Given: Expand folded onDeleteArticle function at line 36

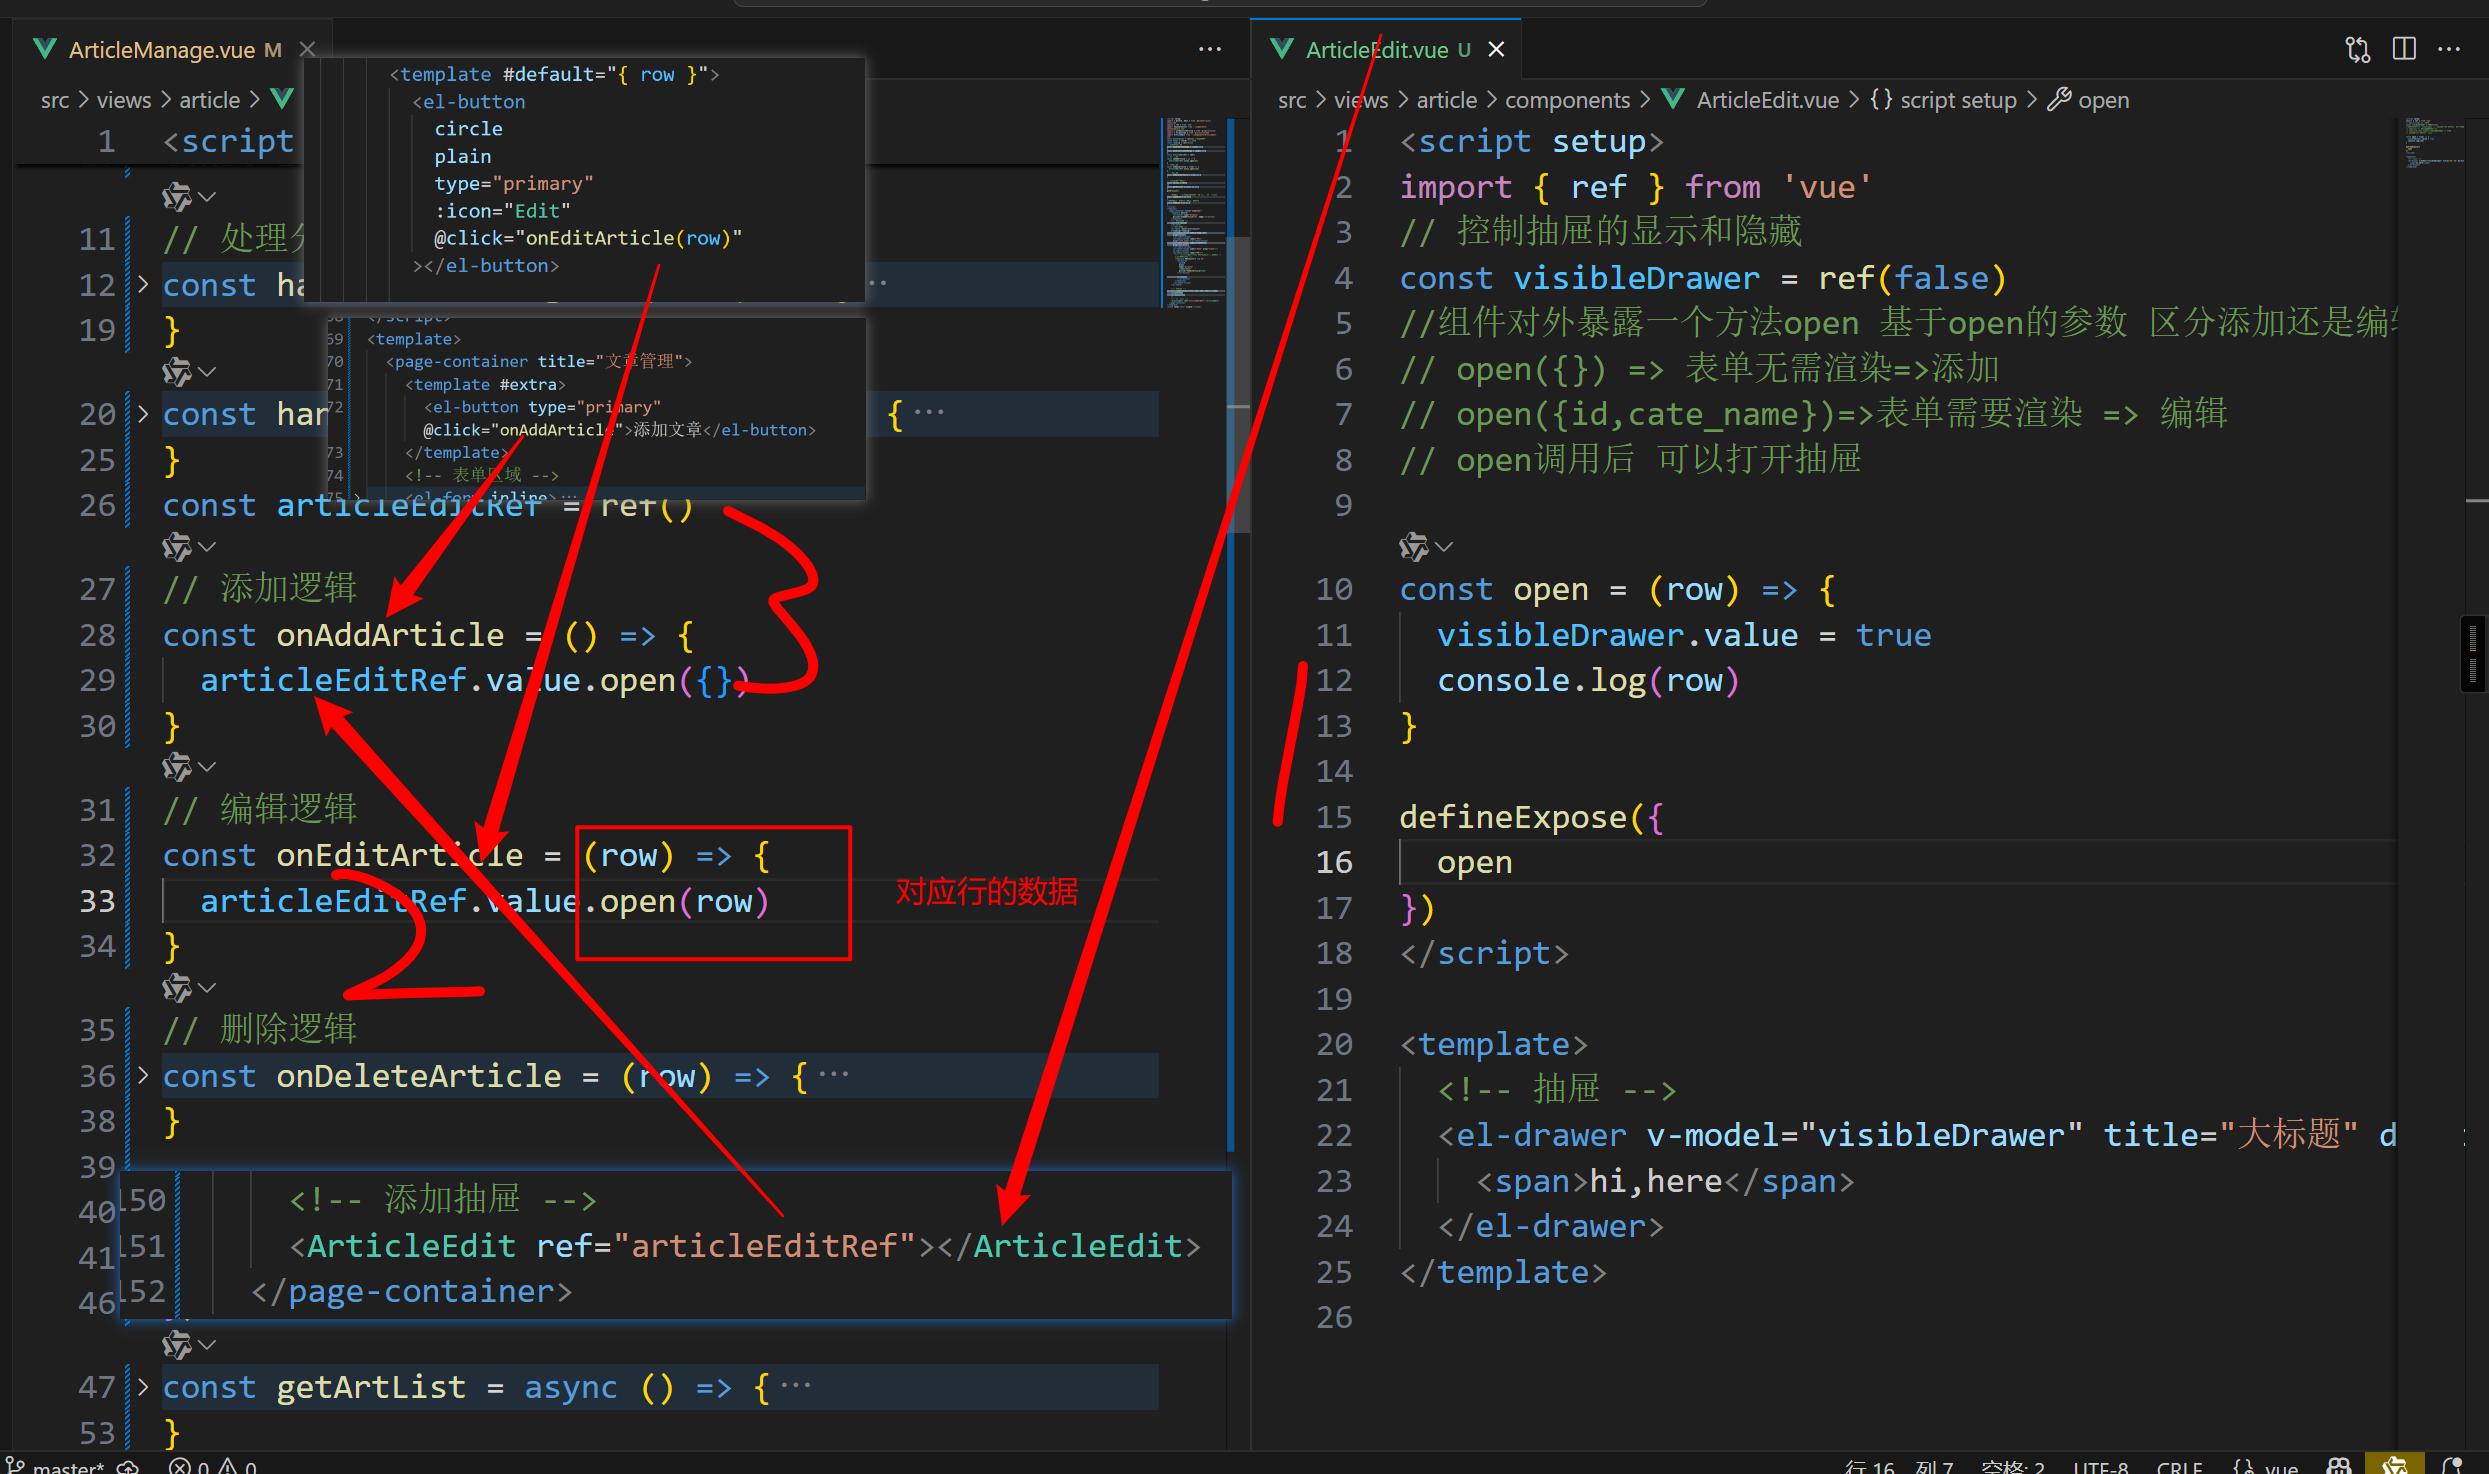Looking at the screenshot, I should [143, 1076].
